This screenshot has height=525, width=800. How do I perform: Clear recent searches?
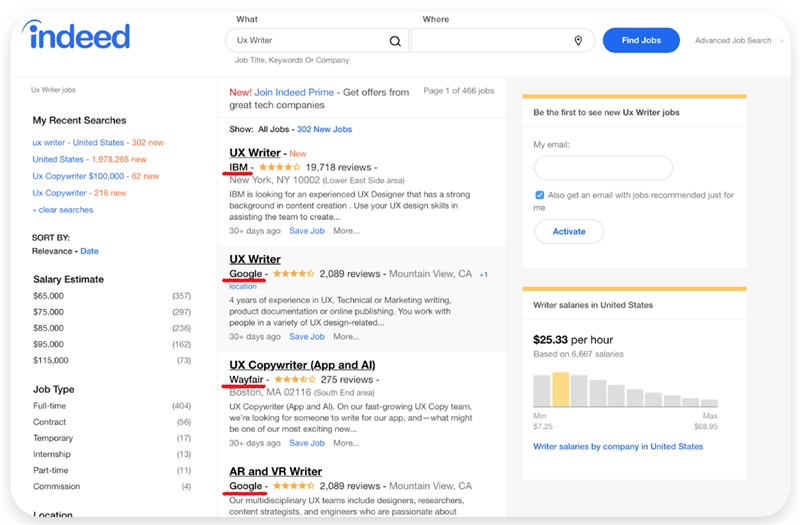(x=63, y=210)
